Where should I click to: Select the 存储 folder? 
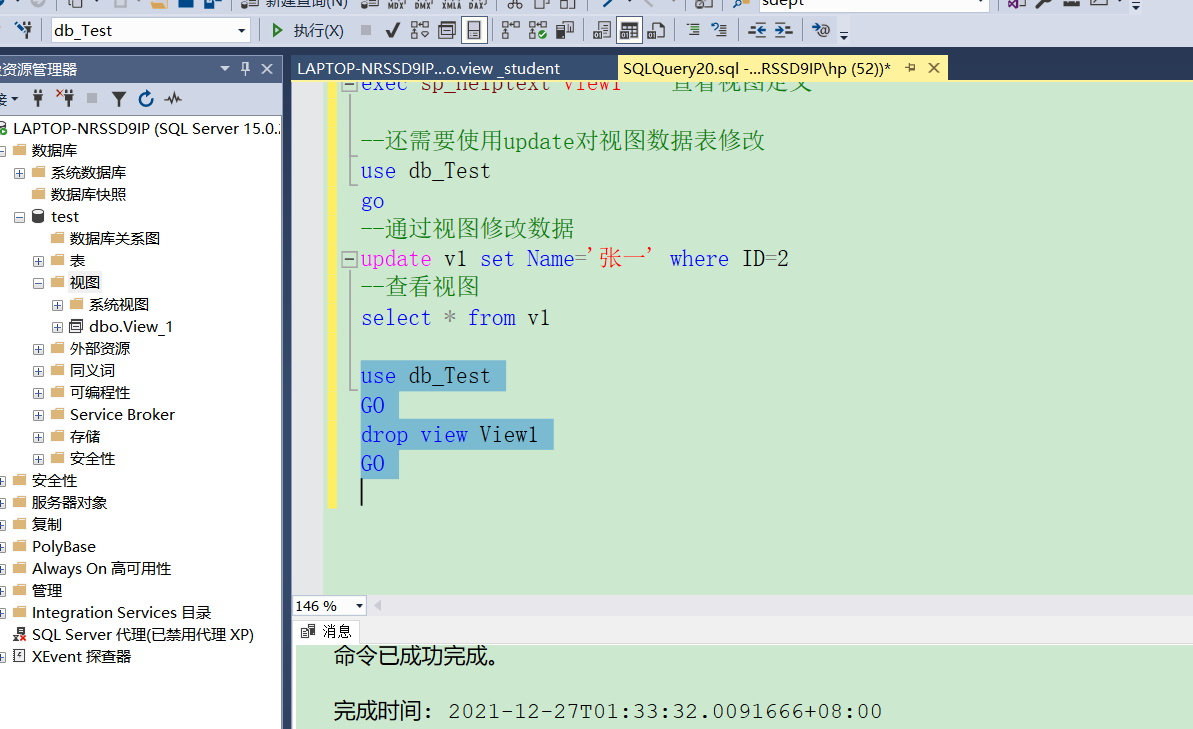pyautogui.click(x=84, y=437)
